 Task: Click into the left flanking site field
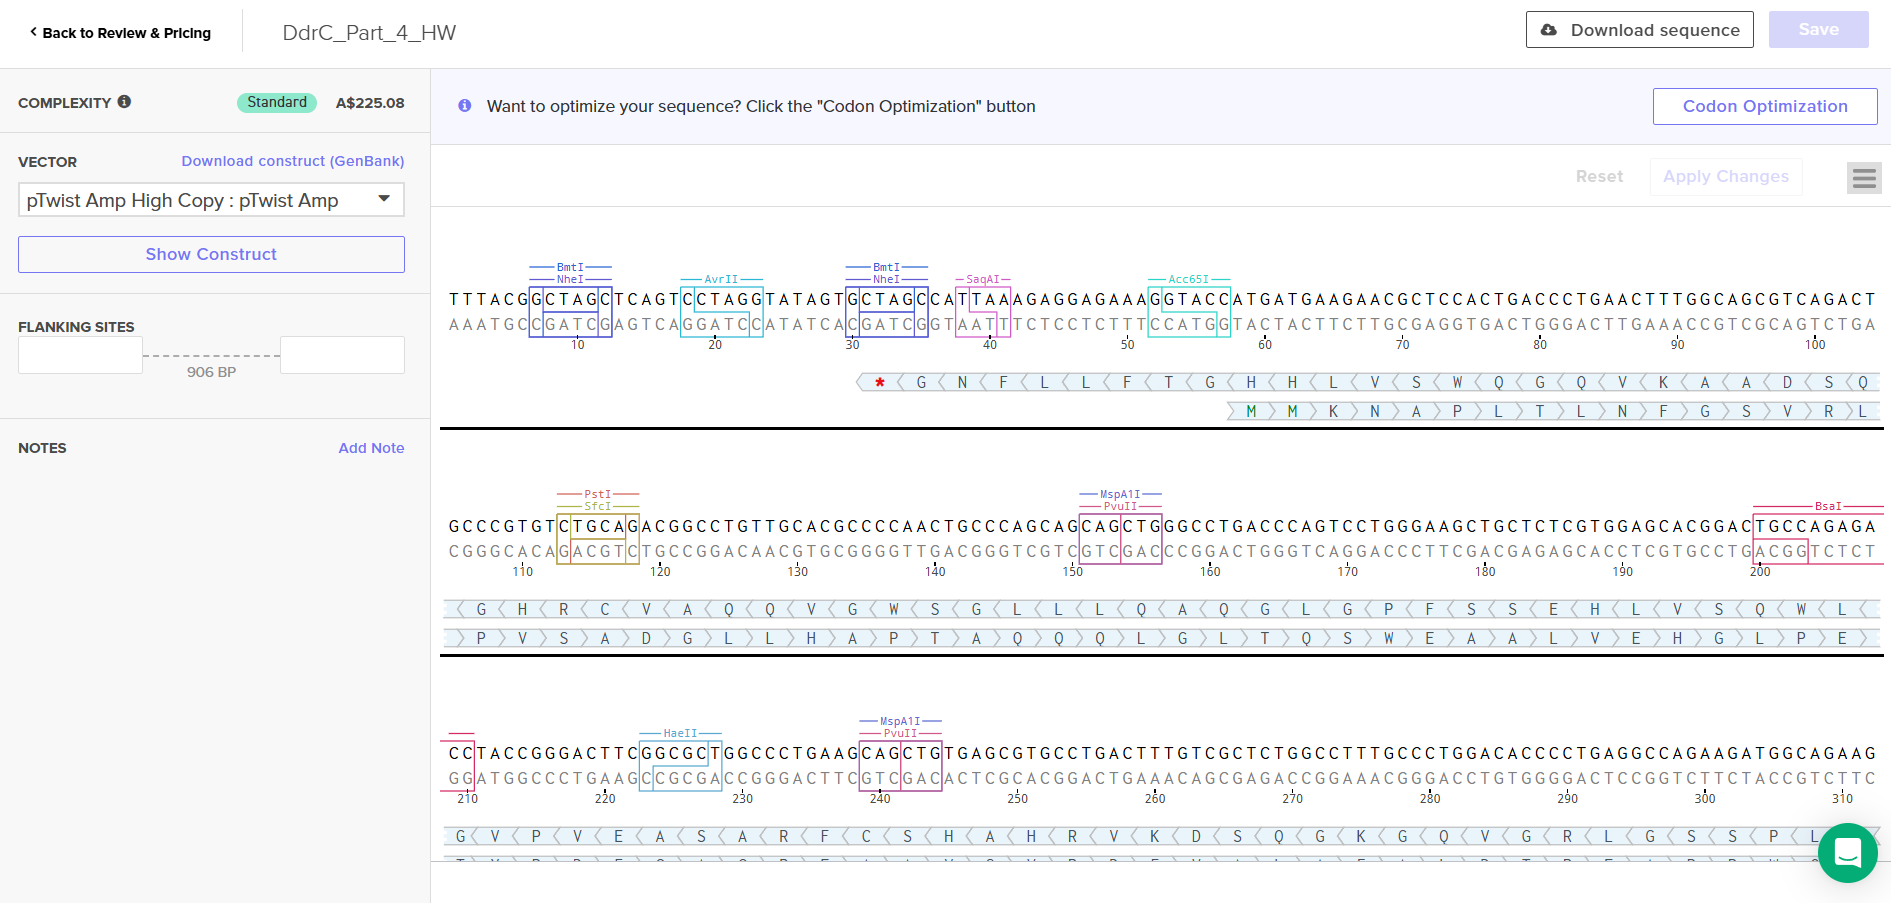point(80,355)
